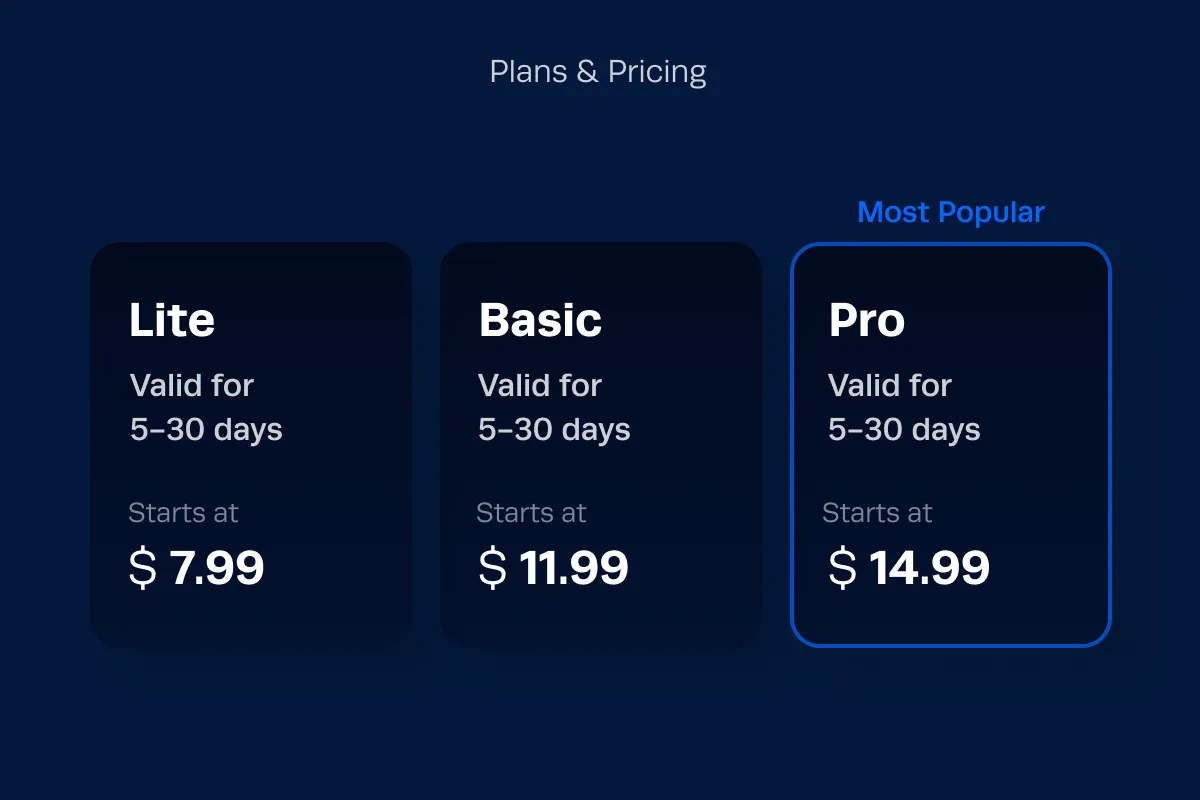Viewport: 1200px width, 800px height.
Task: Click Lite's Valid for 5–30 days text
Action: point(206,407)
